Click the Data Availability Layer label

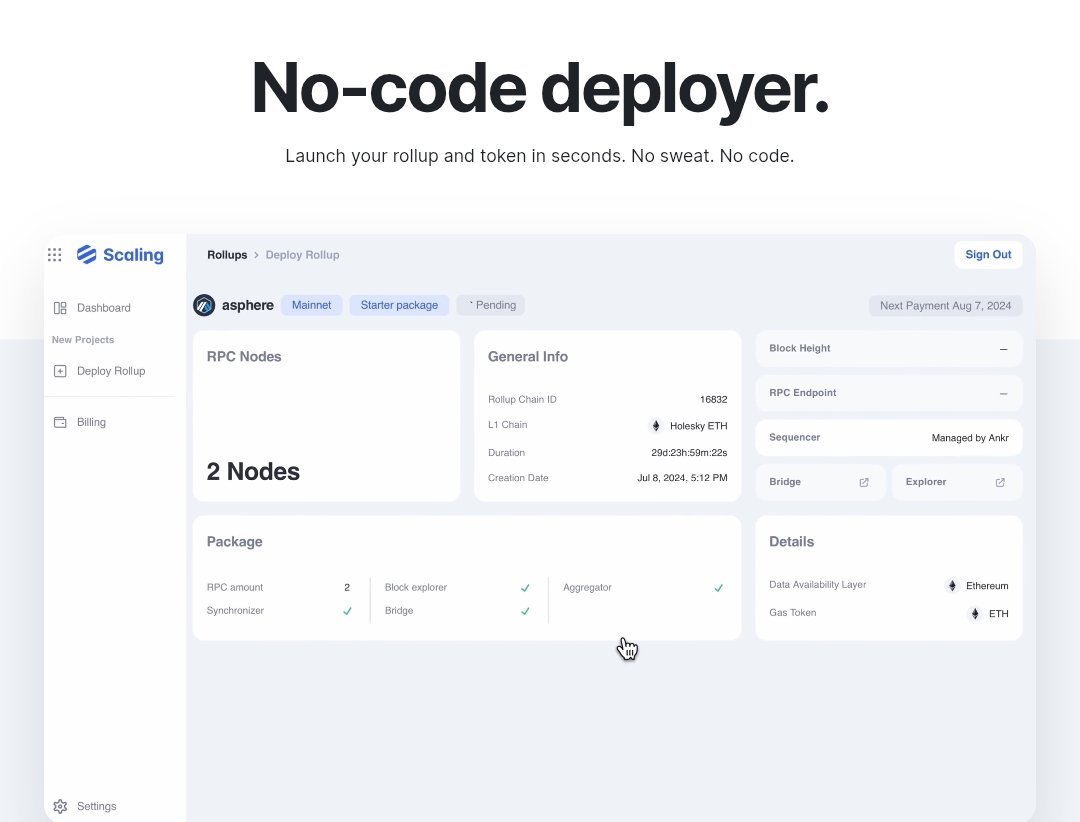click(x=818, y=585)
